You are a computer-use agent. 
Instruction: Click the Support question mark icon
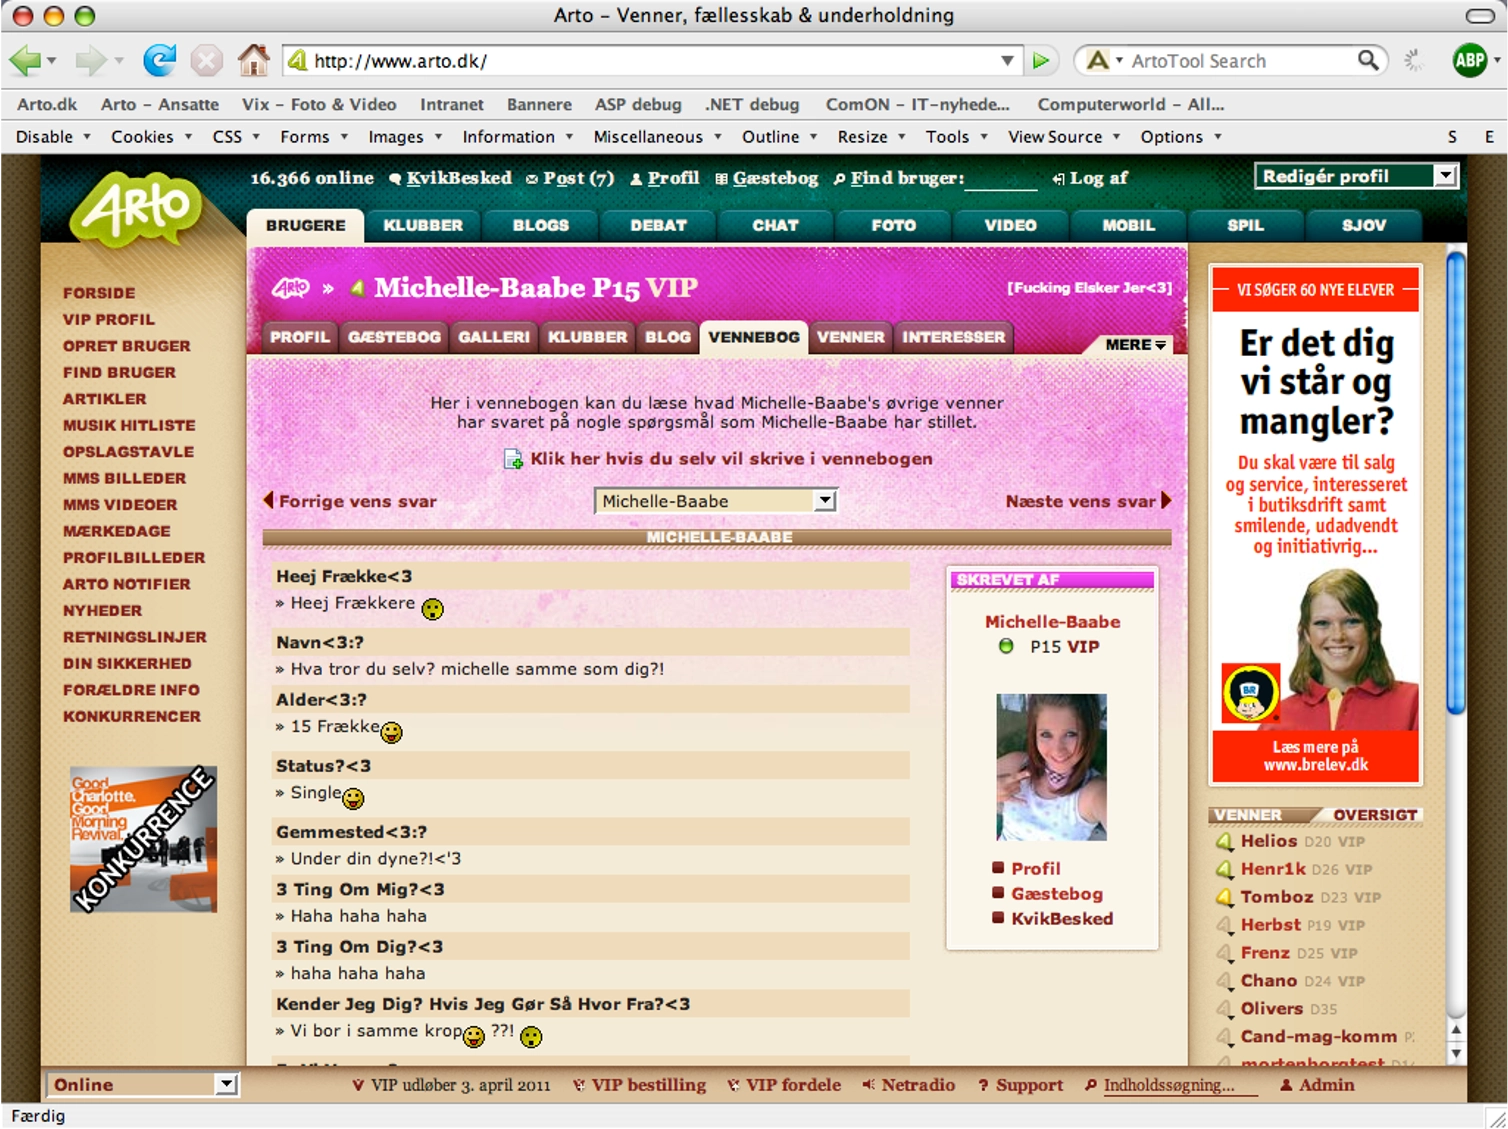click(983, 1085)
